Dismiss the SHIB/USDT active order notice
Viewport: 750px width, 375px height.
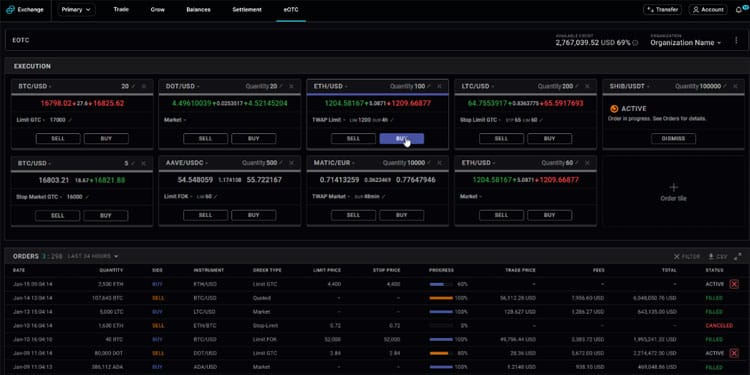tap(673, 139)
